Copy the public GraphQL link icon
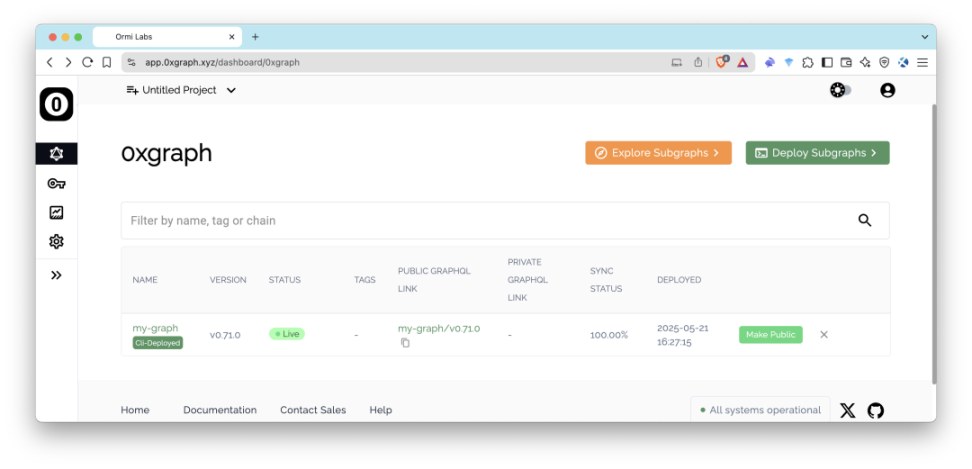Viewport: 972px width, 469px height. click(405, 343)
